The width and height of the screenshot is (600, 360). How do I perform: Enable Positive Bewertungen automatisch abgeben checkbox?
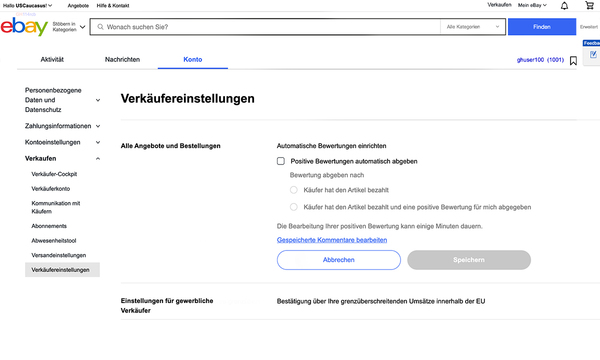click(x=281, y=161)
